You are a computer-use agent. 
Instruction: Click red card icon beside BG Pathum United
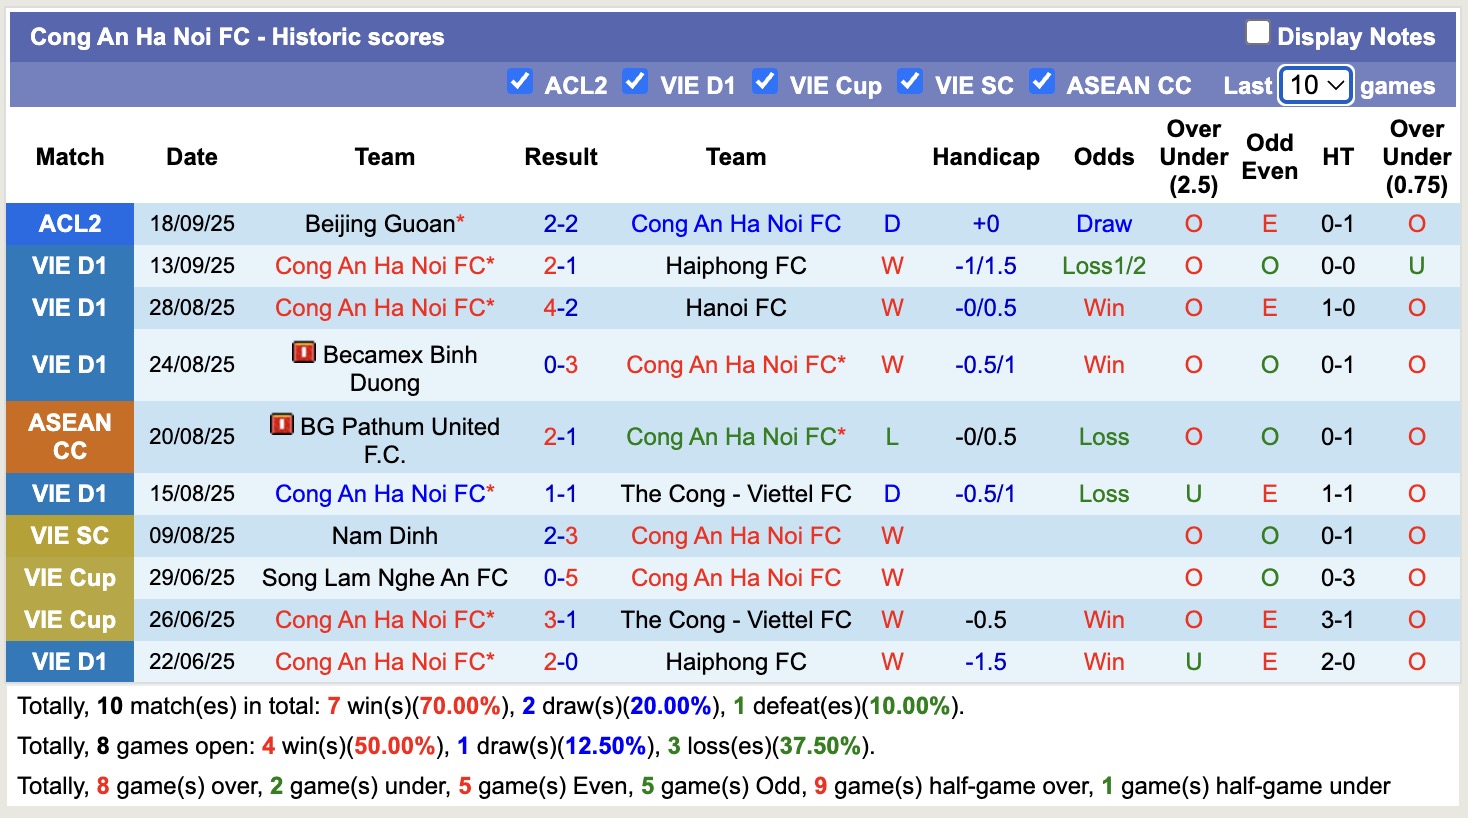click(x=282, y=425)
